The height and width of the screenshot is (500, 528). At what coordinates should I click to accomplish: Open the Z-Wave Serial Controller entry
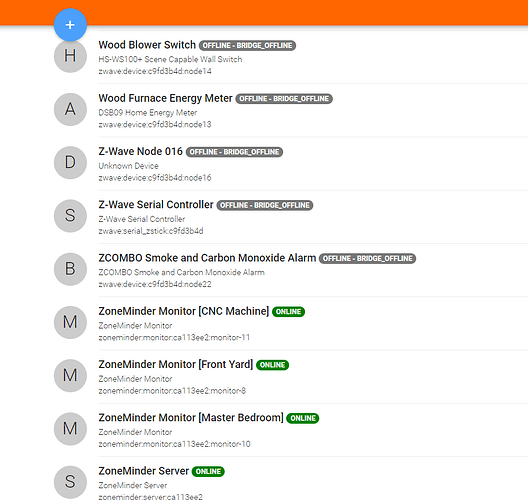click(156, 204)
